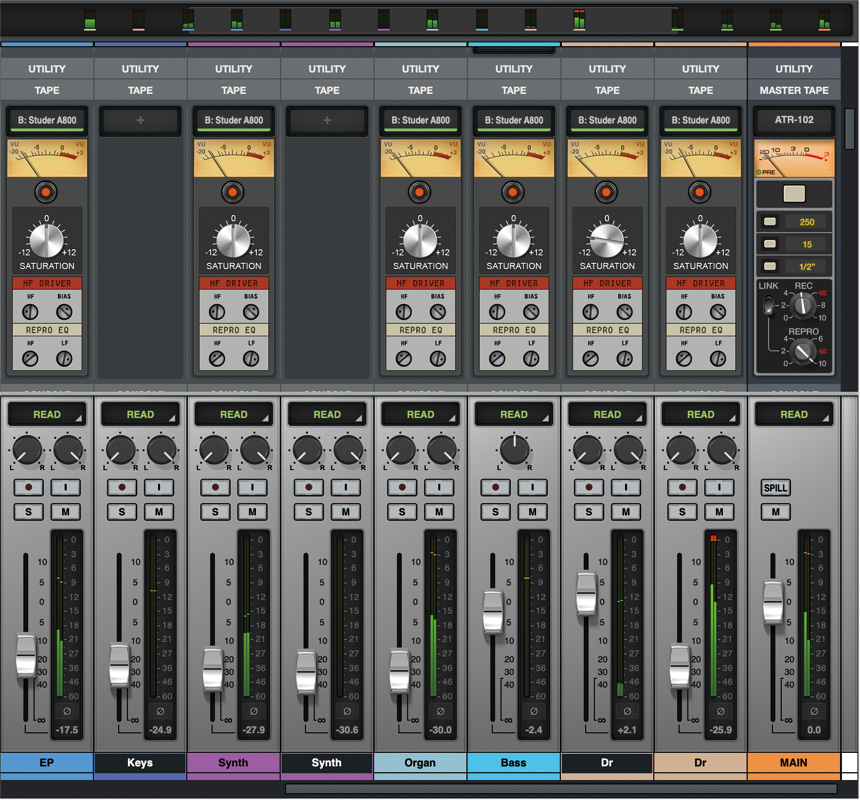Click the ATR-102 REC knob
The height and width of the screenshot is (800, 860).
[803, 305]
